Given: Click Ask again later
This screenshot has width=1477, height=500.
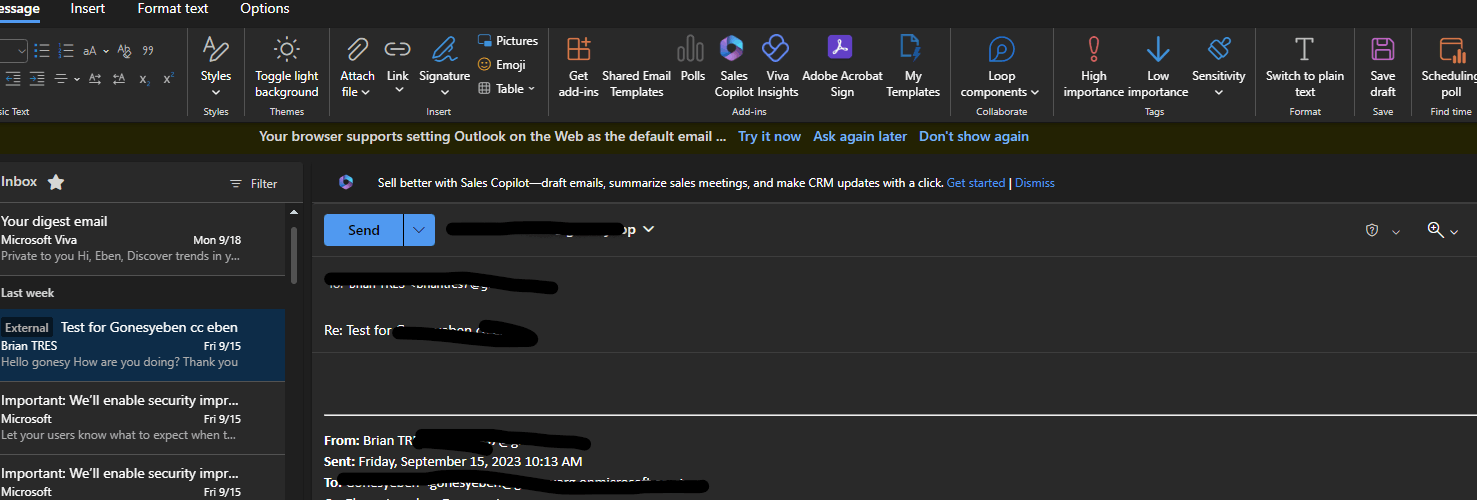Looking at the screenshot, I should [x=860, y=137].
